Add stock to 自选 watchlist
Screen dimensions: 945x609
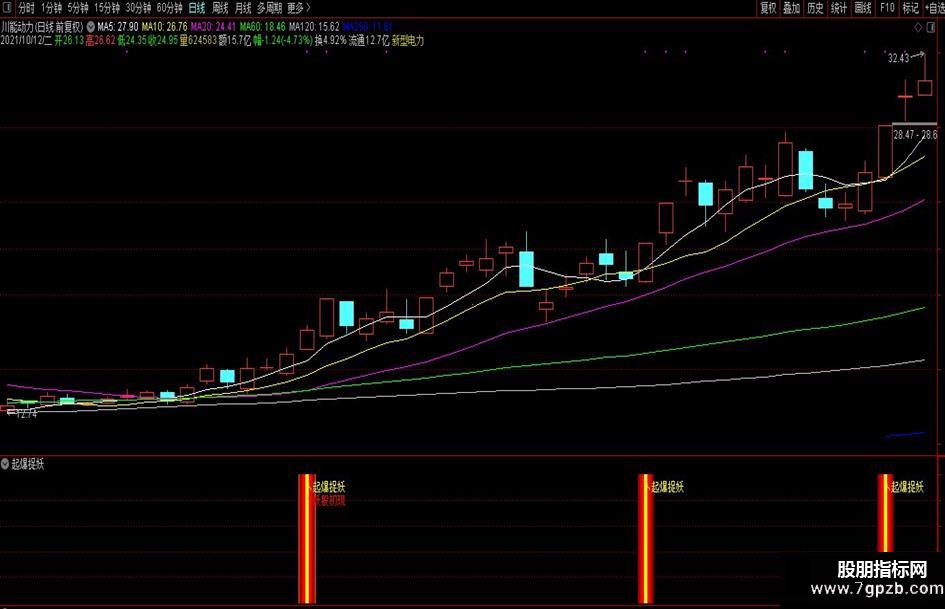935,8
